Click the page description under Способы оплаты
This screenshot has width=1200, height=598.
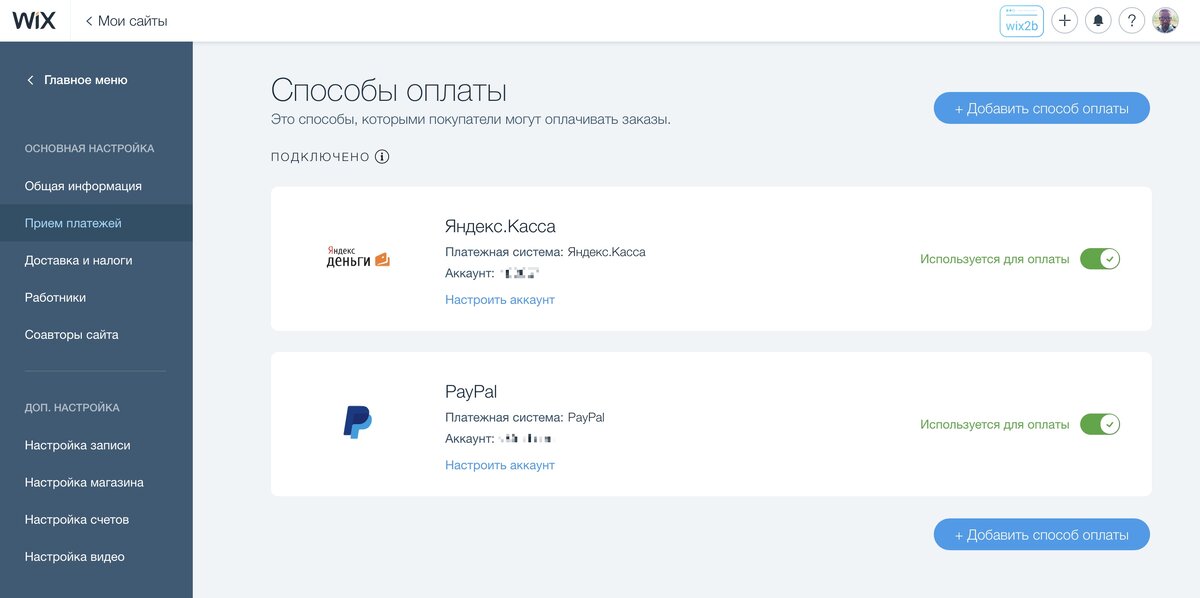pyautogui.click(x=471, y=119)
